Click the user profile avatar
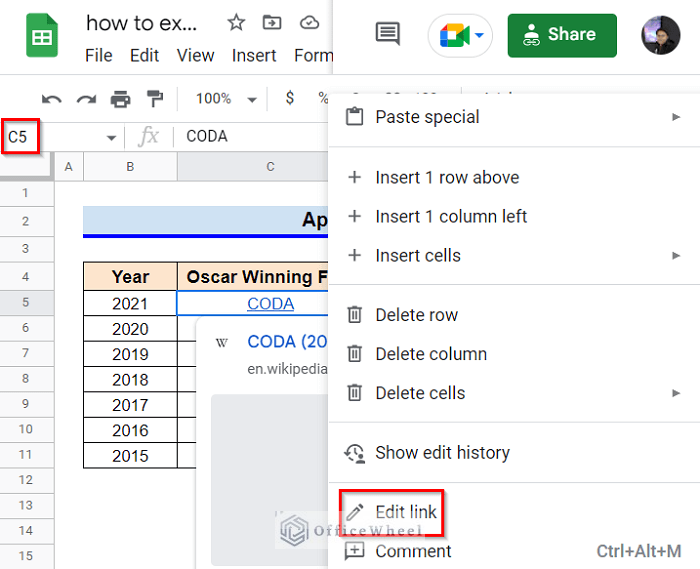This screenshot has height=569, width=700. (x=660, y=35)
